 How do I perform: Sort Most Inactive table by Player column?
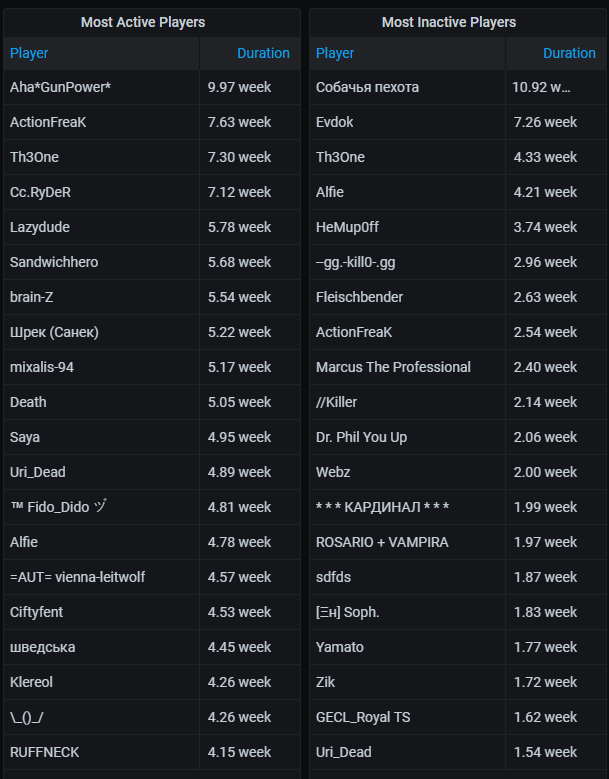pos(335,53)
